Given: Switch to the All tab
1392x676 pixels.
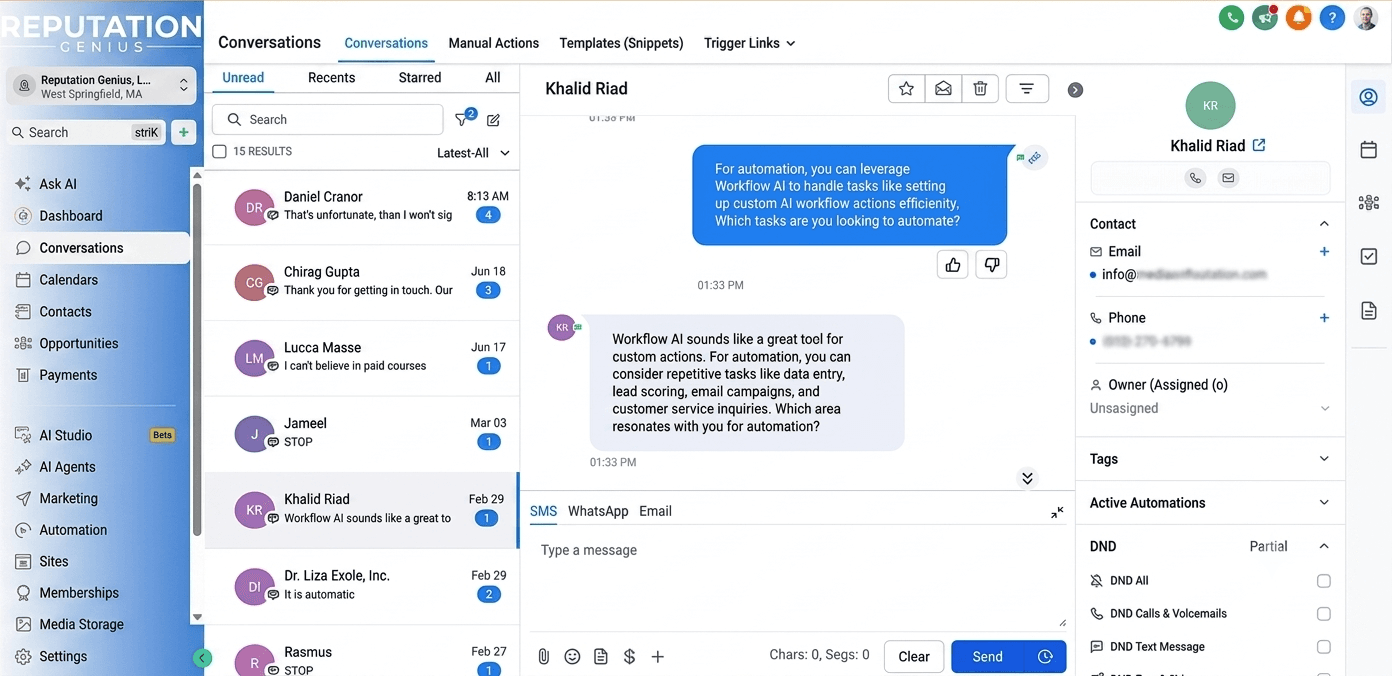Looking at the screenshot, I should pyautogui.click(x=493, y=77).
